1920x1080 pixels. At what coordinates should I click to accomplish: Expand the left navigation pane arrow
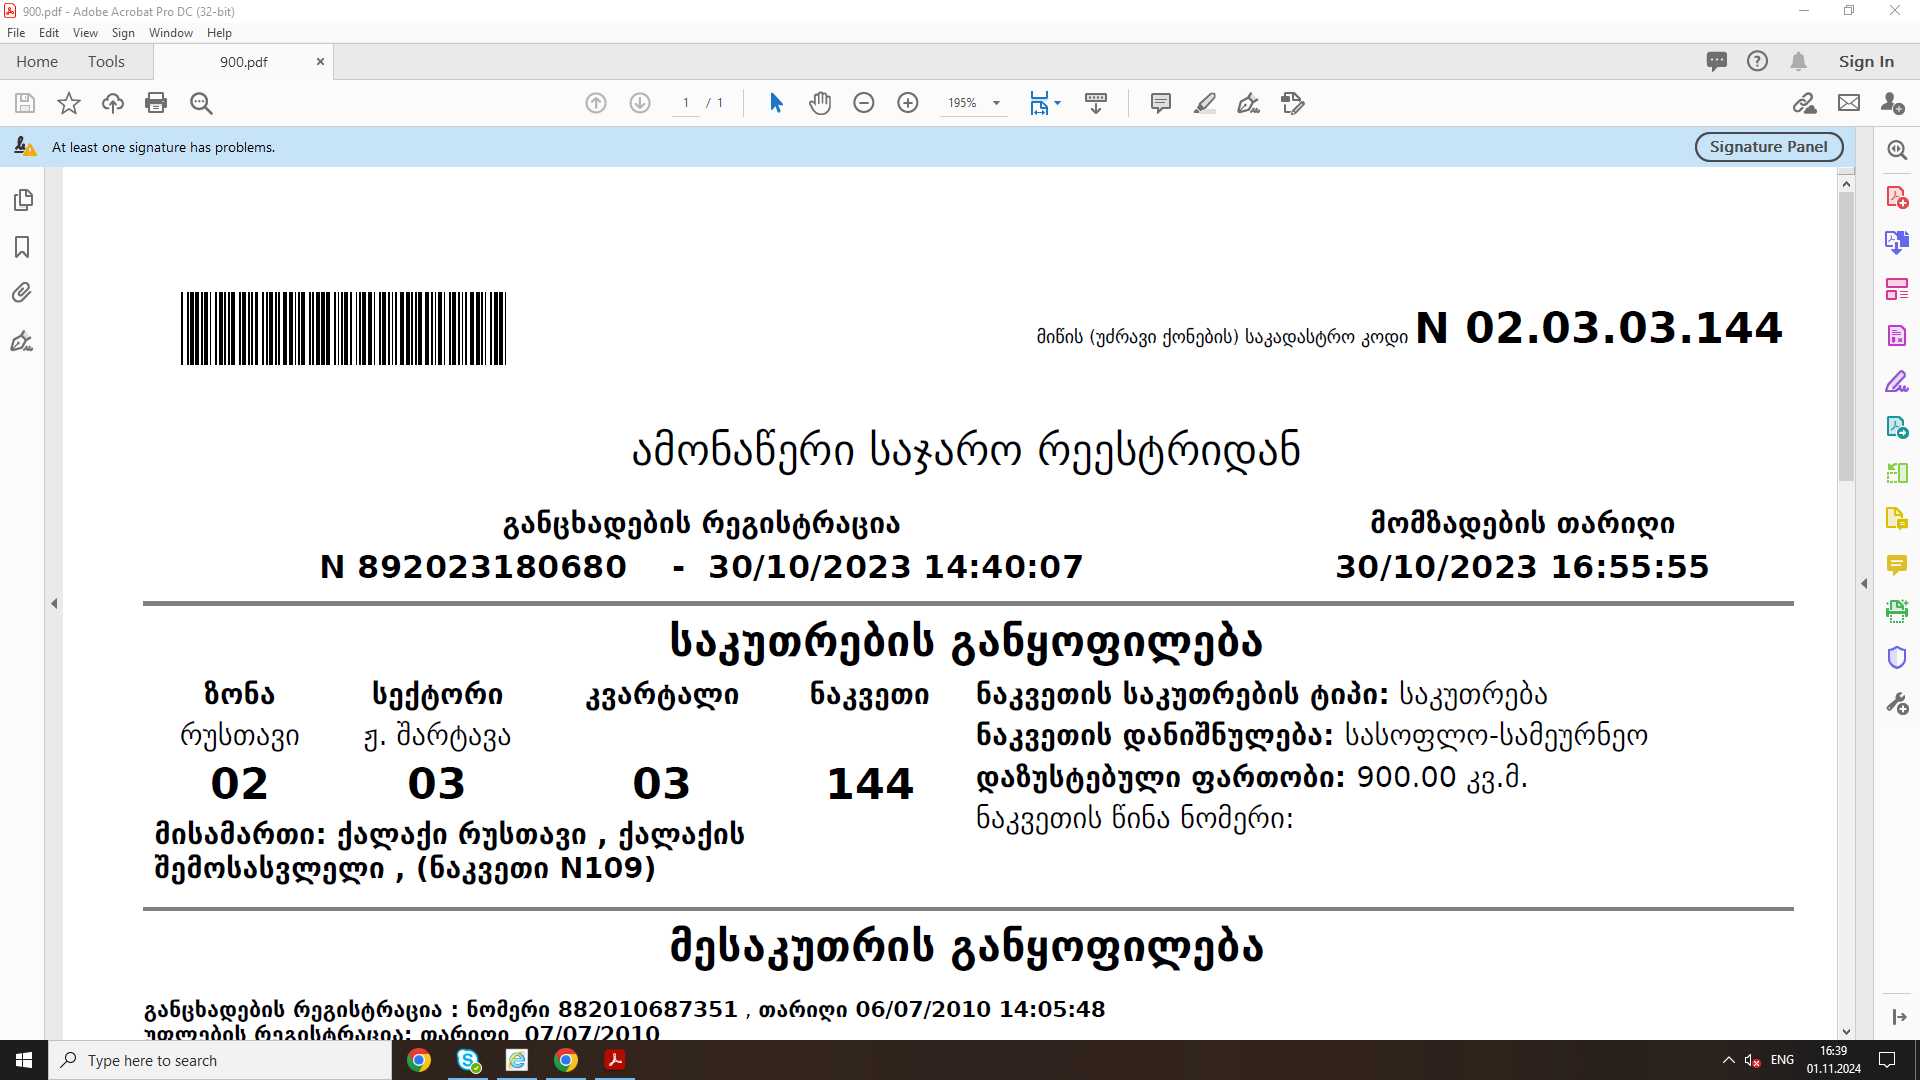[54, 603]
